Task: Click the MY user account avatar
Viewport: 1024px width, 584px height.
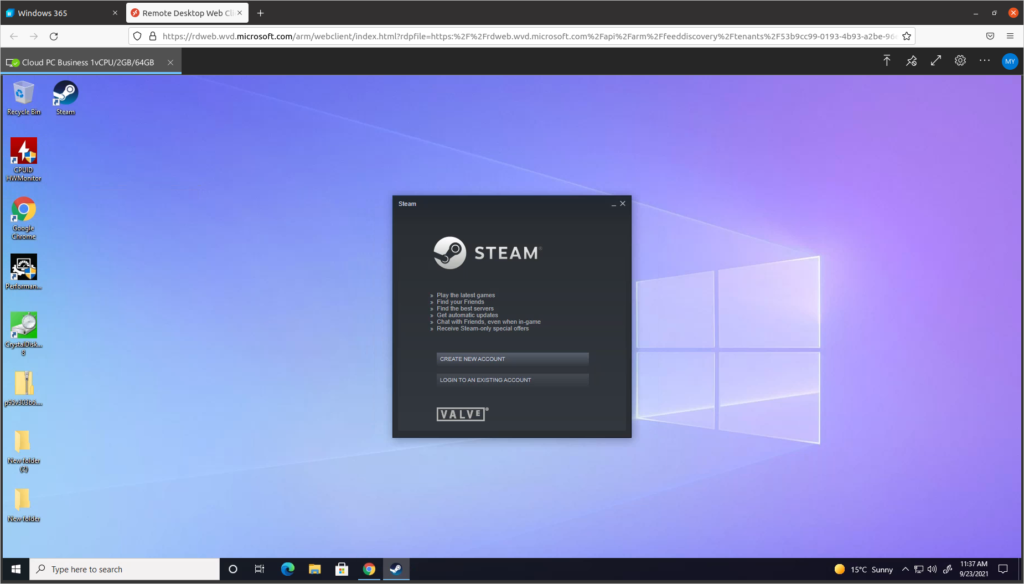Action: coord(1010,61)
